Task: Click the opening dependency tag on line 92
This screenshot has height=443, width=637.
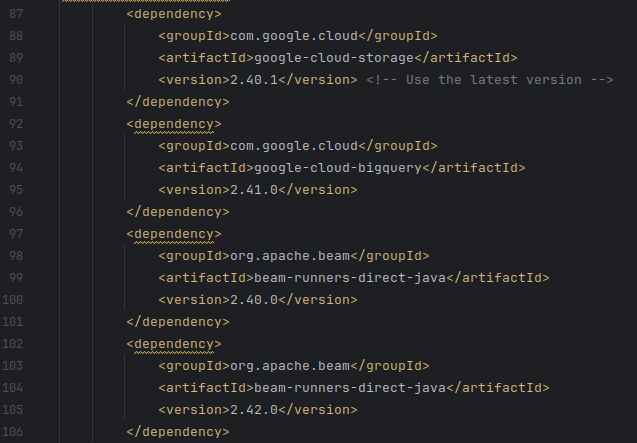Action: 174,124
